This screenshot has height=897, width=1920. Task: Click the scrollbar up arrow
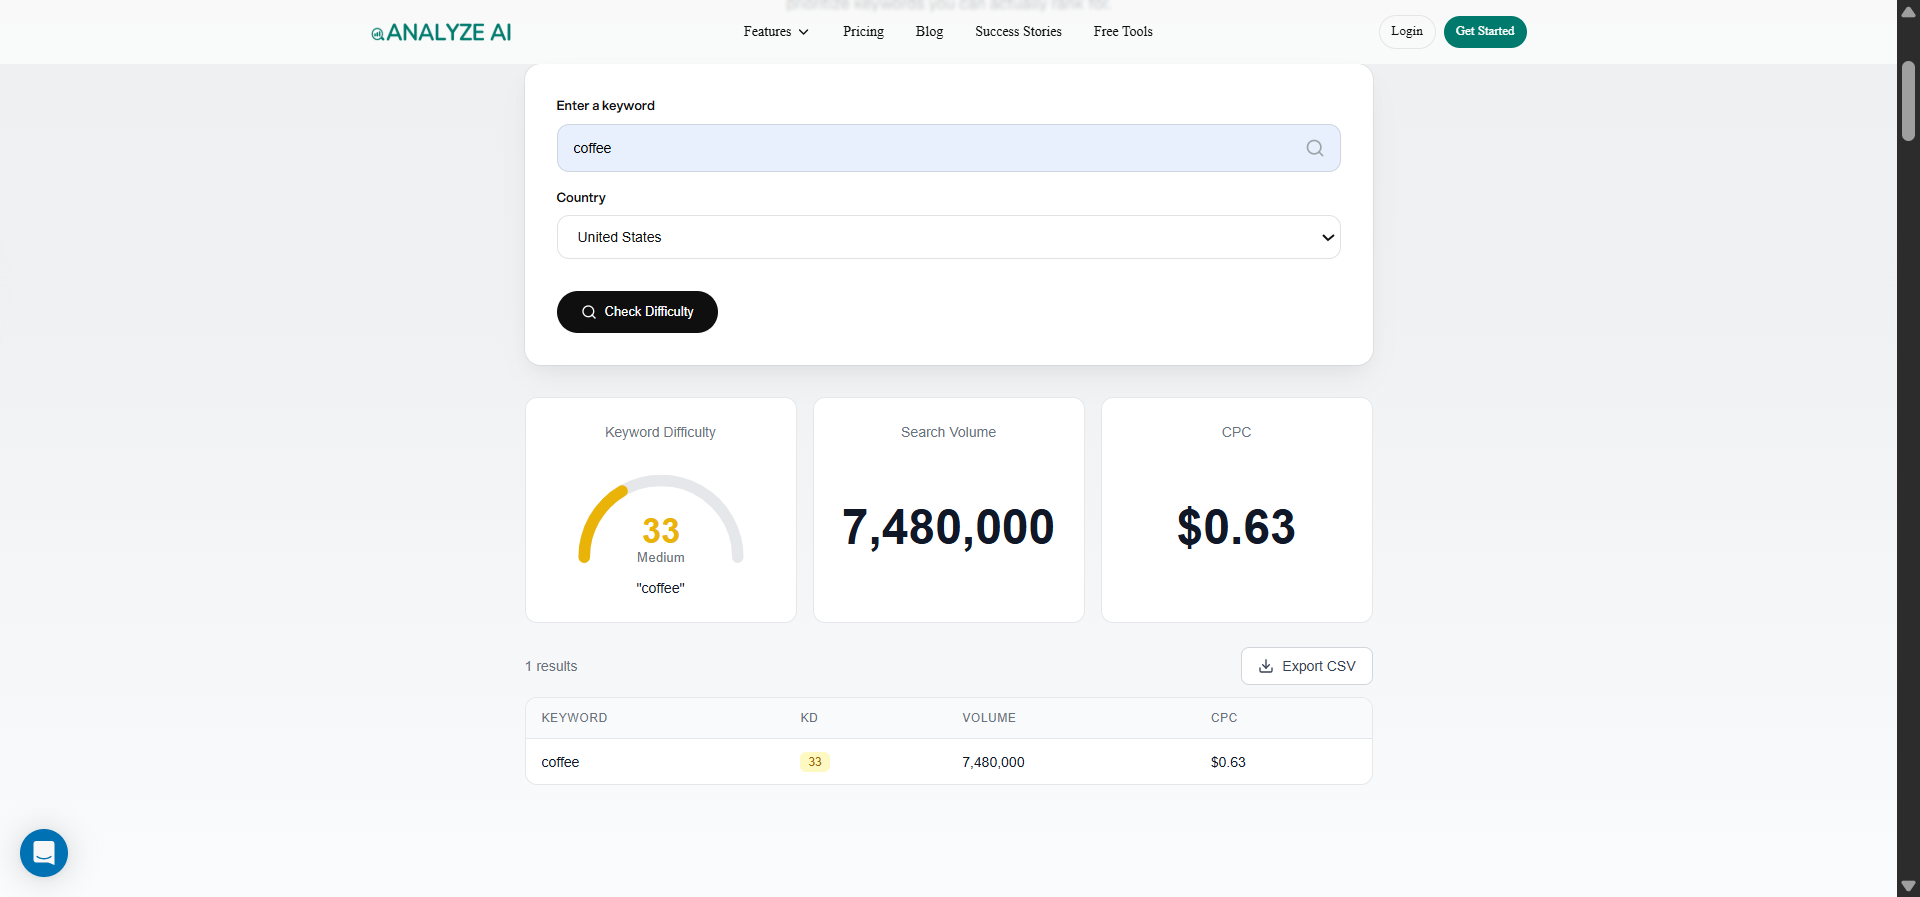(x=1908, y=11)
